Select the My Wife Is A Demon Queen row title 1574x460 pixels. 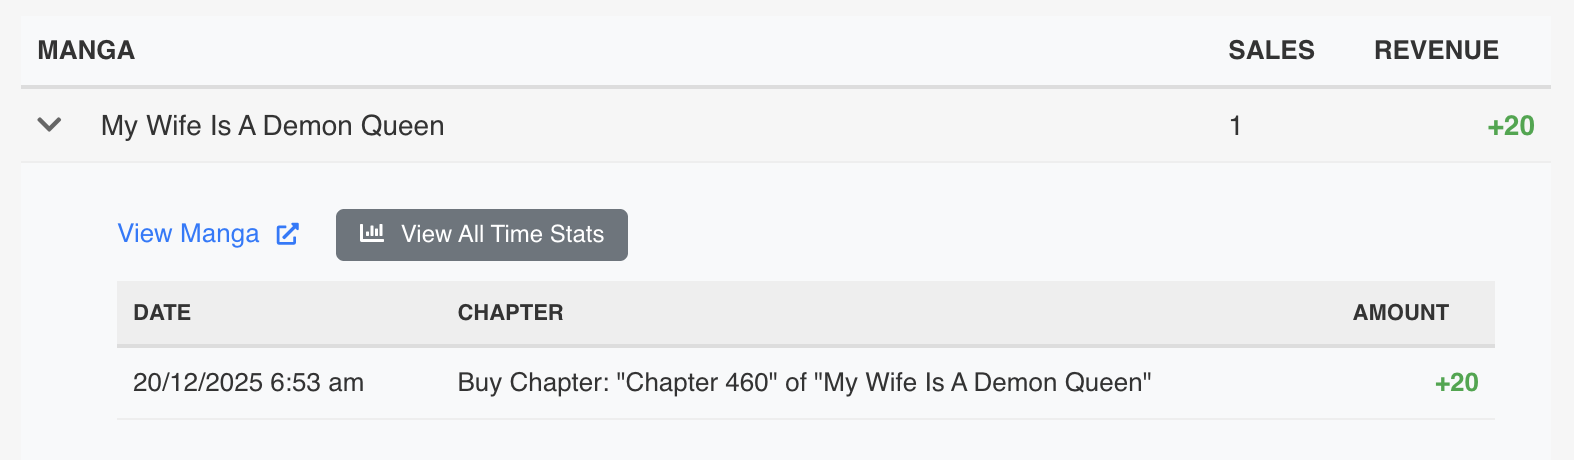click(x=272, y=126)
